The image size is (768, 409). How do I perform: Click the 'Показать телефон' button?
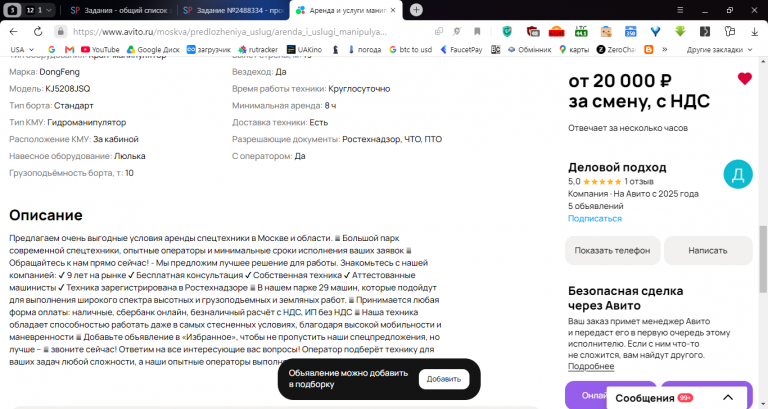(x=612, y=250)
